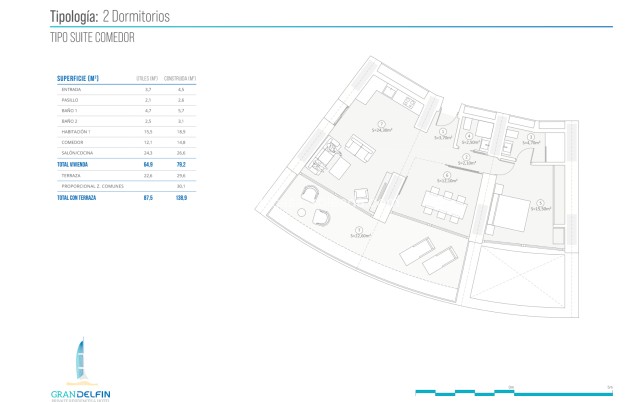
Task: Click the kitchen hob in the floor plan
Action: (409, 102)
